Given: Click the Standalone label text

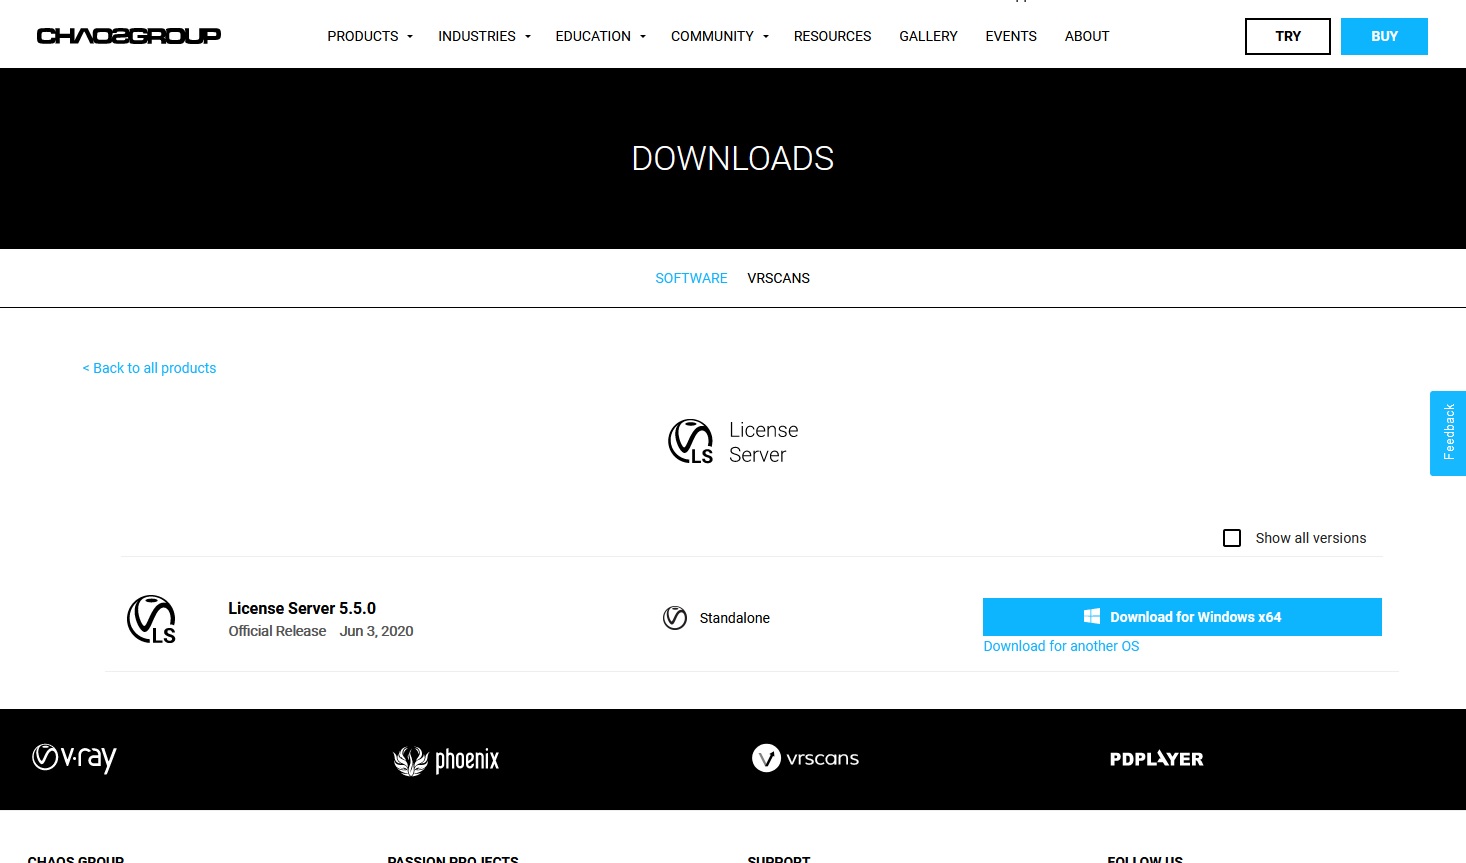Looking at the screenshot, I should (735, 618).
